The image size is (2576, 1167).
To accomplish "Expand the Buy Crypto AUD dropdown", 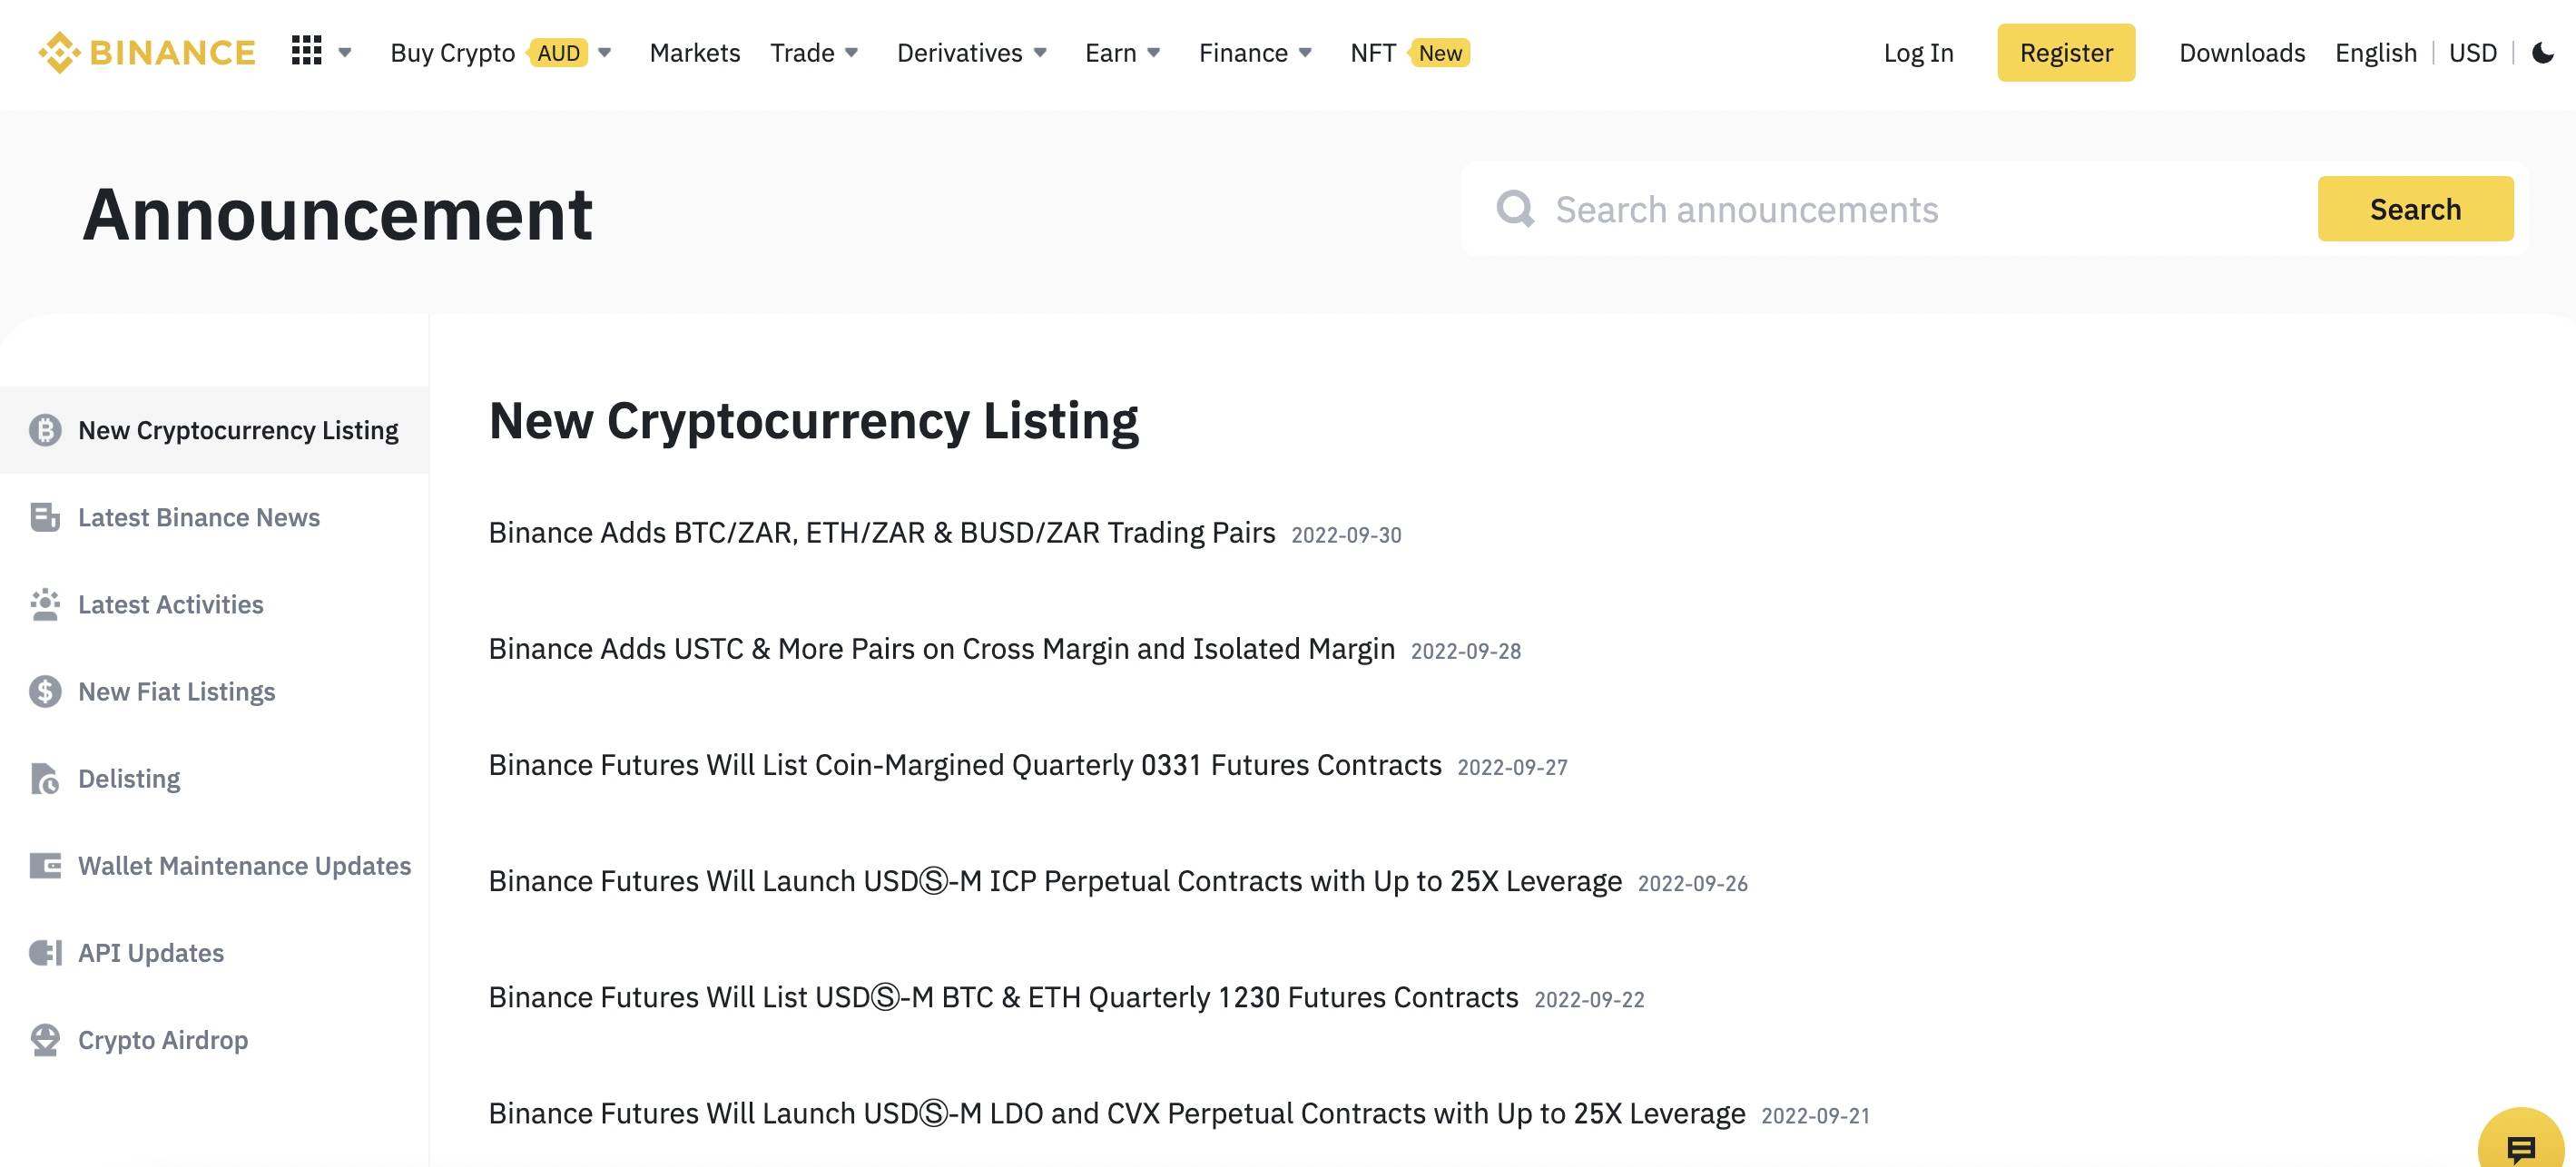I will [608, 53].
